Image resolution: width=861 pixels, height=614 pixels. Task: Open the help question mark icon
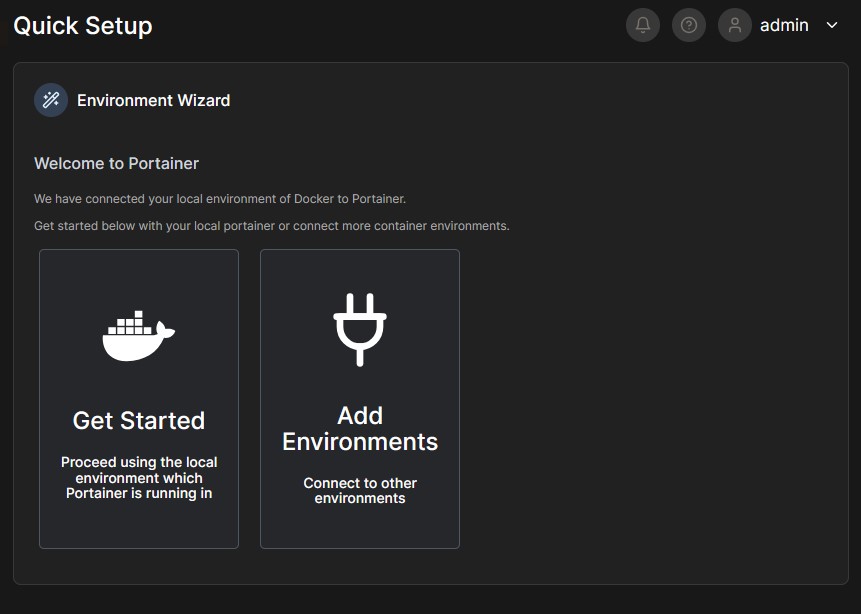tap(689, 25)
